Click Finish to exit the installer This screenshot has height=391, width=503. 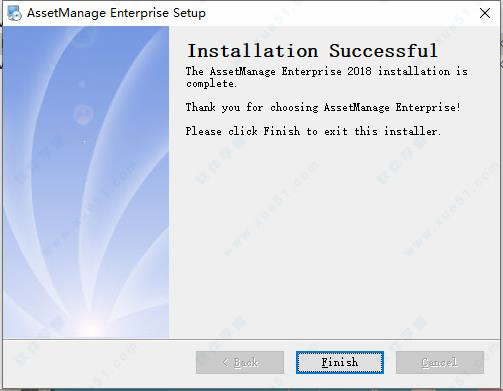pos(340,362)
